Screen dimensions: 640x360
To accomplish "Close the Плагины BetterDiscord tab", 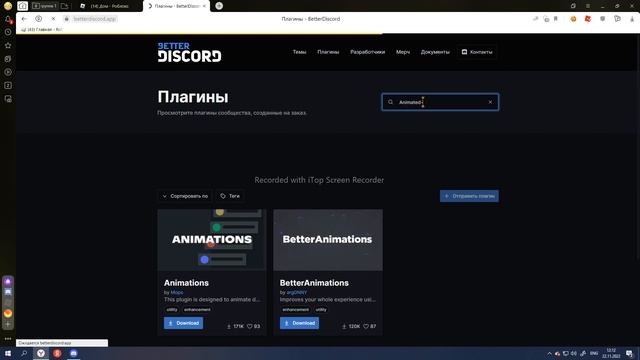I will click(204, 6).
